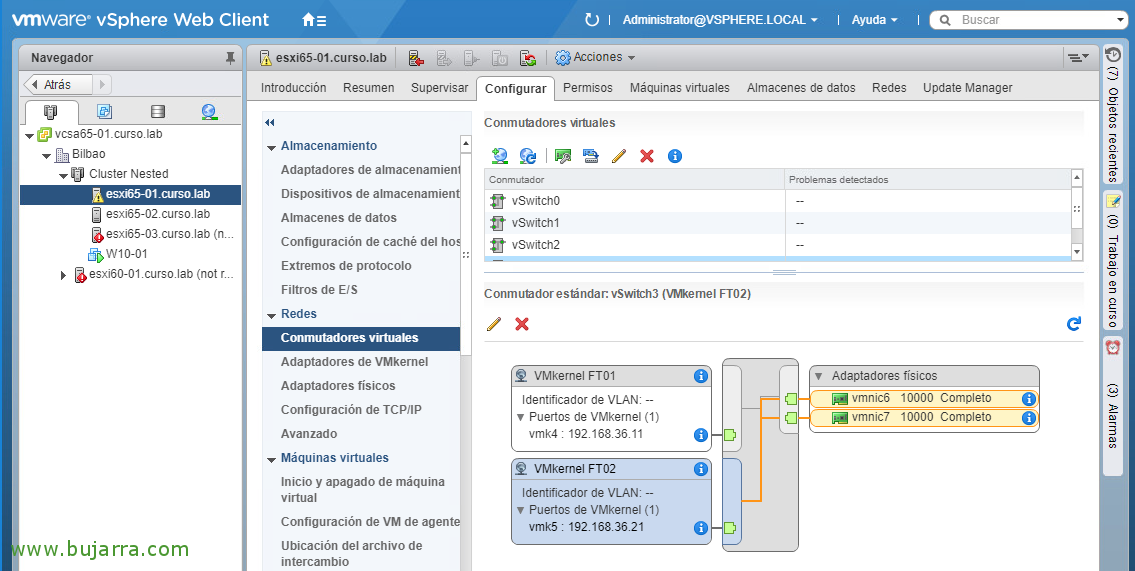Open Alarmas side panel

point(1113,405)
